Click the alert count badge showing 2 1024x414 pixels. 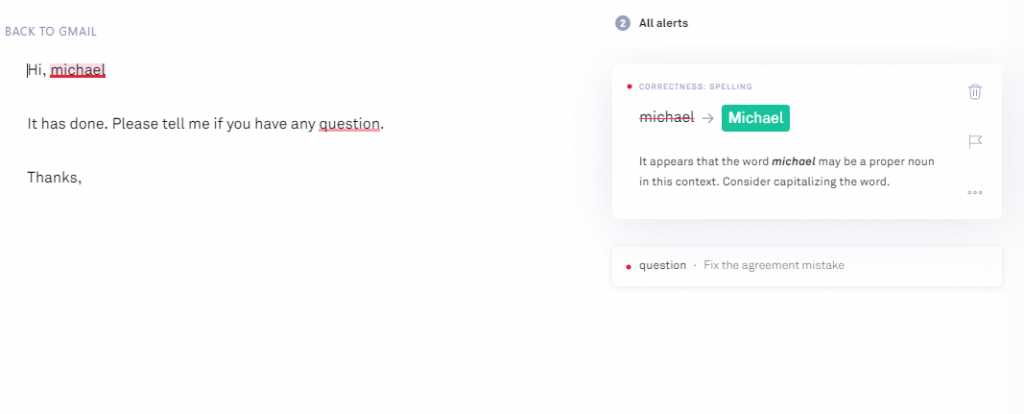[x=622, y=24]
